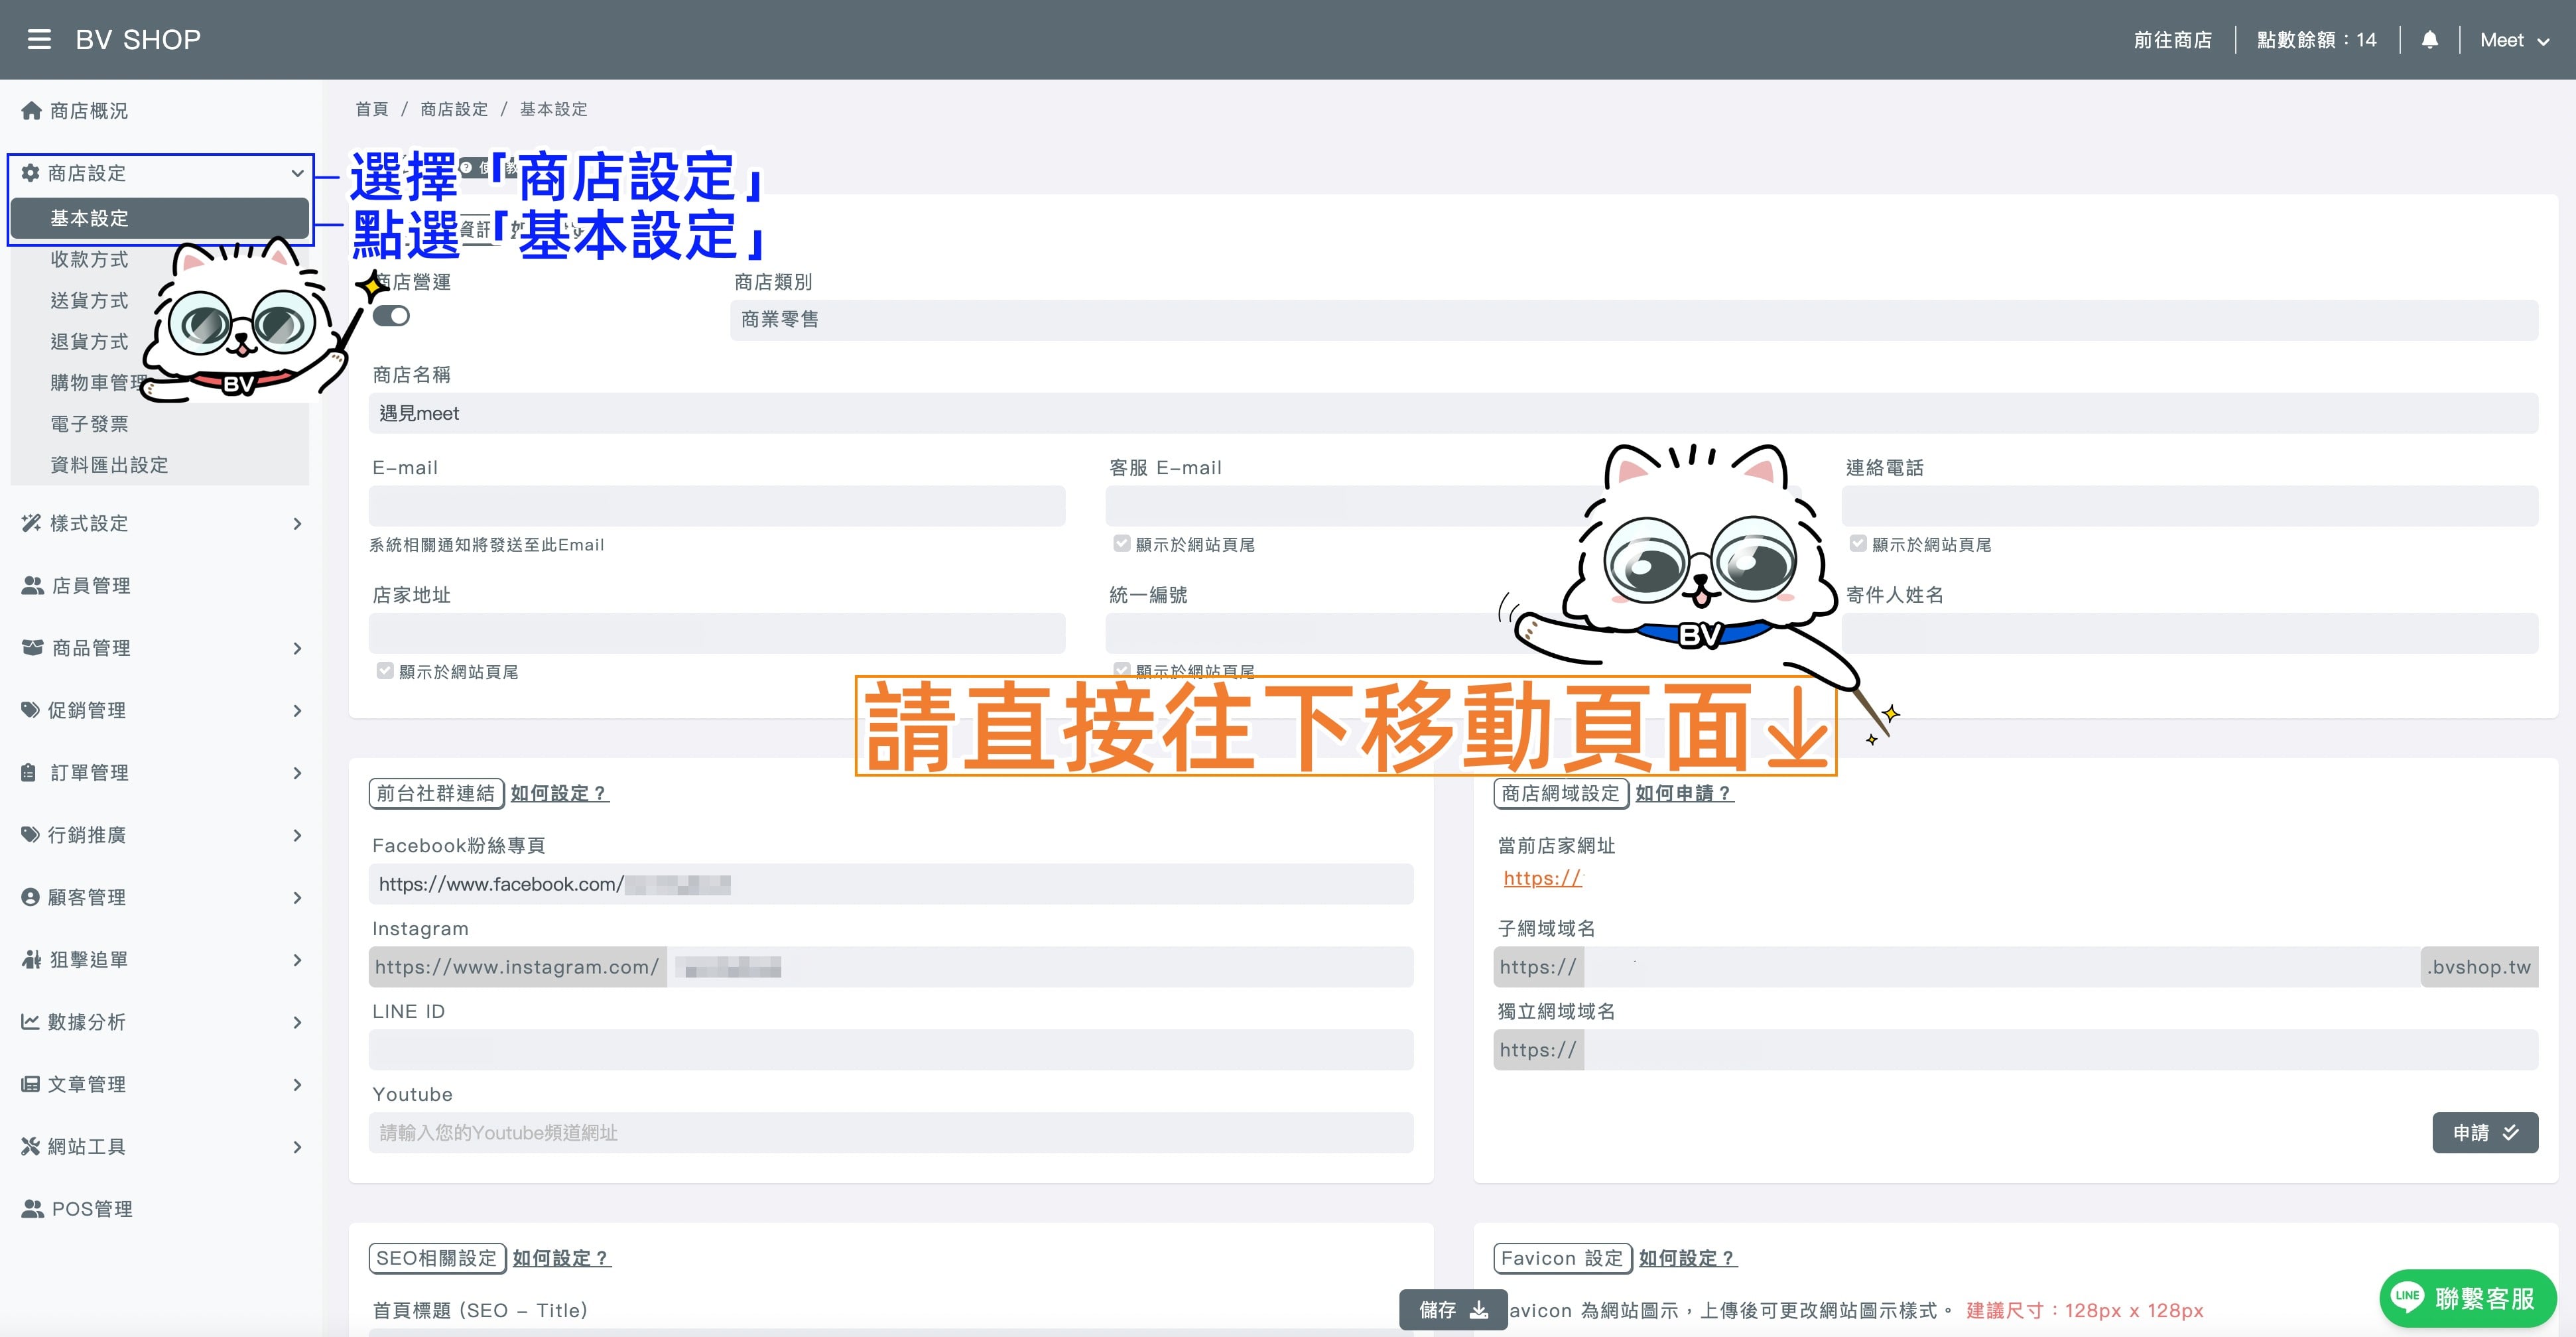
Task: Click the 申請 button
Action: click(x=2485, y=1133)
